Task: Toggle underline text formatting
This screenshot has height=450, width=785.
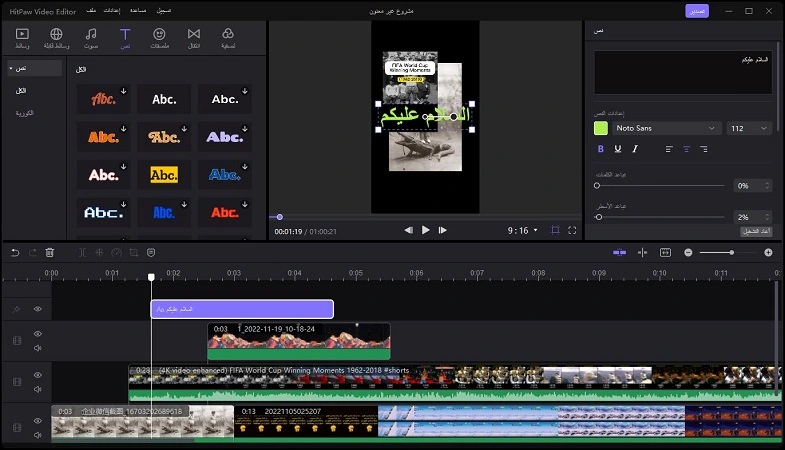Action: [618, 149]
